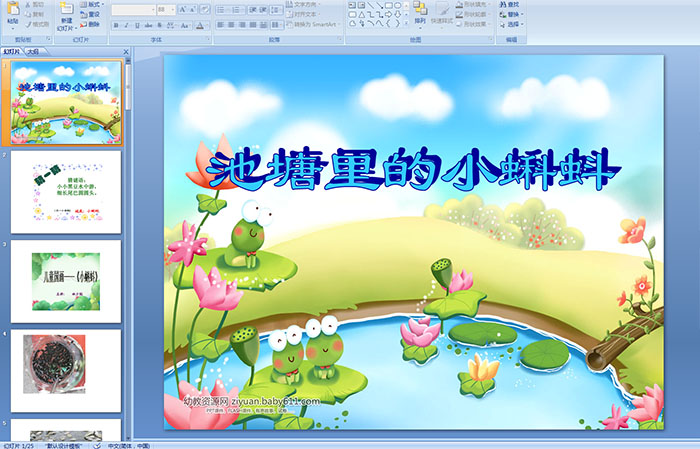This screenshot has width=700, height=449.
Task: Open the Layout (版式) dropdown
Action: point(92,4)
